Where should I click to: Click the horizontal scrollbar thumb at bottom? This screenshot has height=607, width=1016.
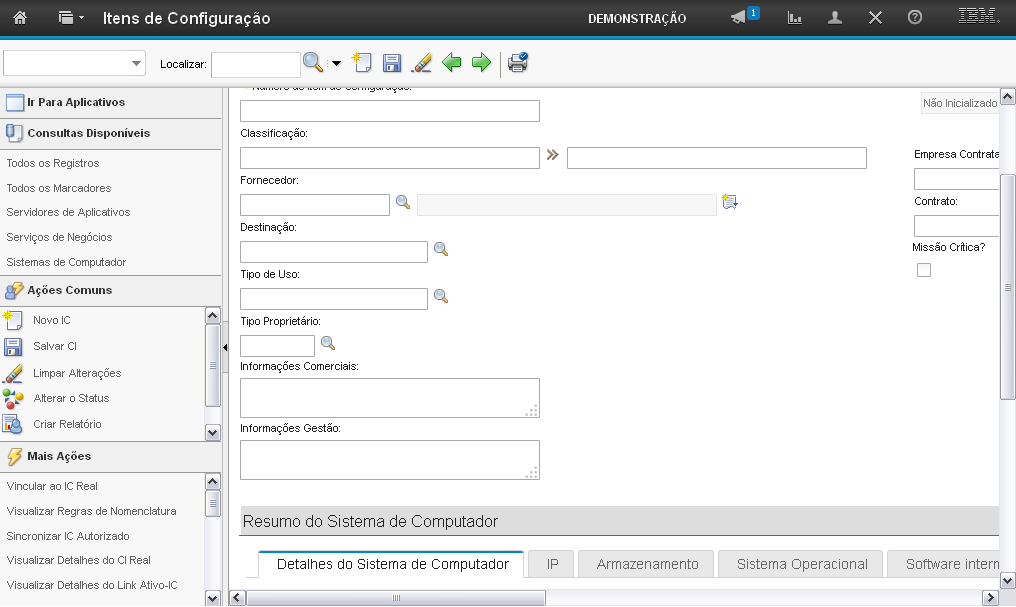[x=396, y=598]
